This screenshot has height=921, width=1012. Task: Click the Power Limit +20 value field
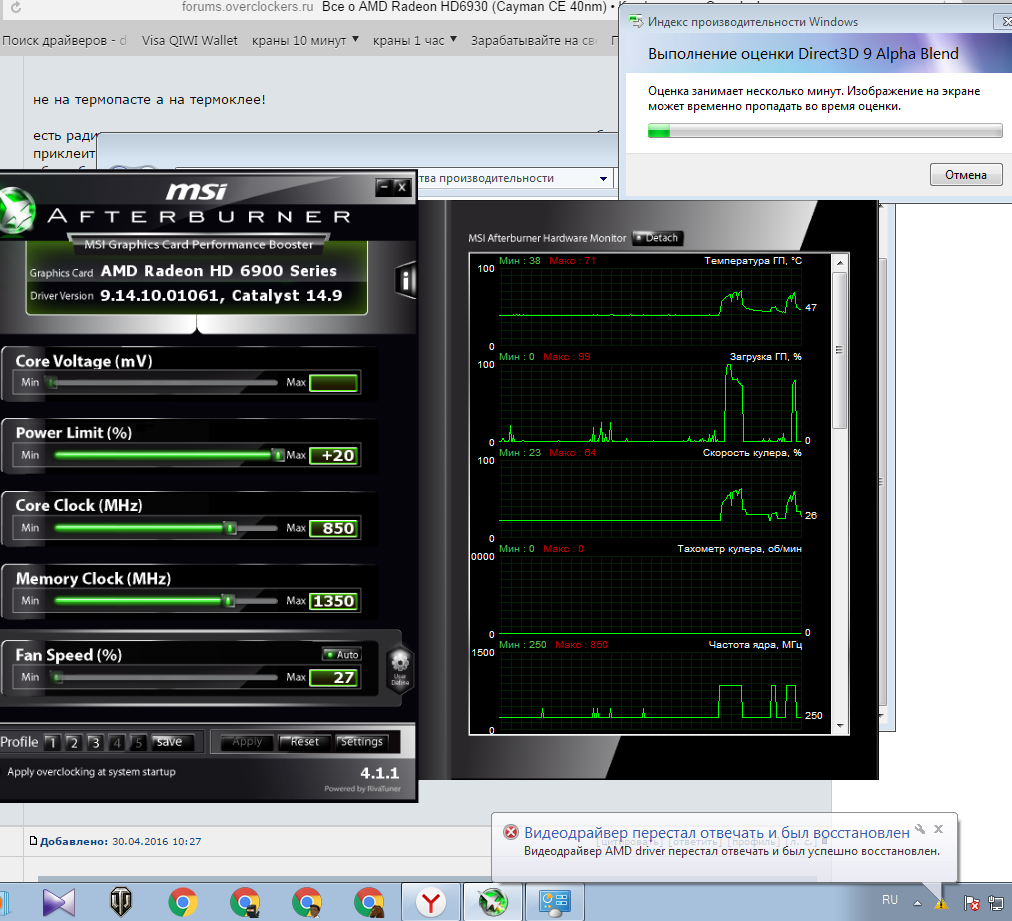(333, 455)
